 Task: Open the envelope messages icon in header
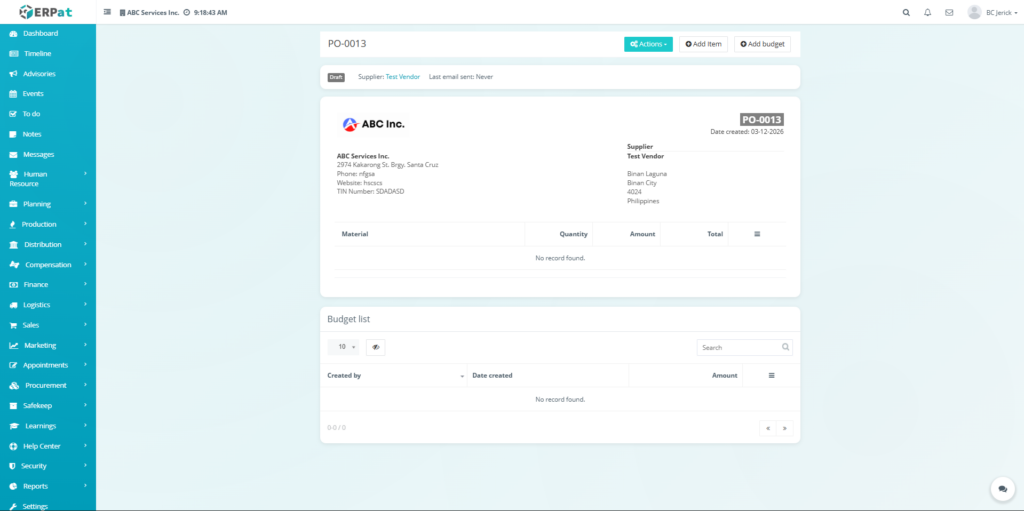tap(949, 13)
